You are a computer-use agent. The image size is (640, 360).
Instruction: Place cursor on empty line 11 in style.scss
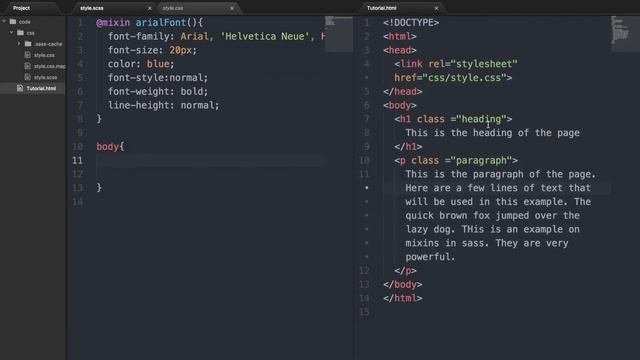(210, 160)
